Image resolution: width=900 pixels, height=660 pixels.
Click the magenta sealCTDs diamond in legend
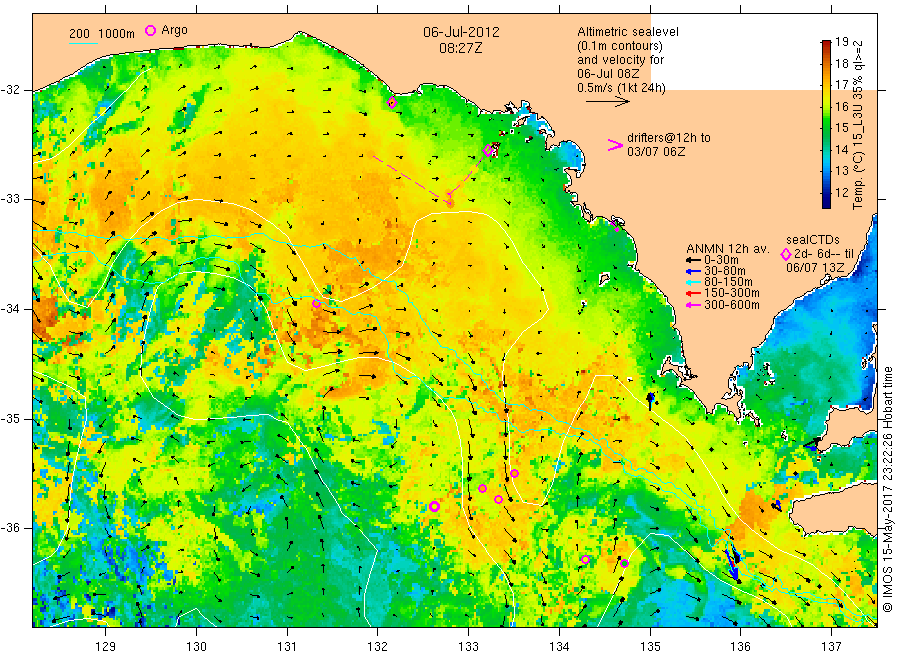point(786,254)
